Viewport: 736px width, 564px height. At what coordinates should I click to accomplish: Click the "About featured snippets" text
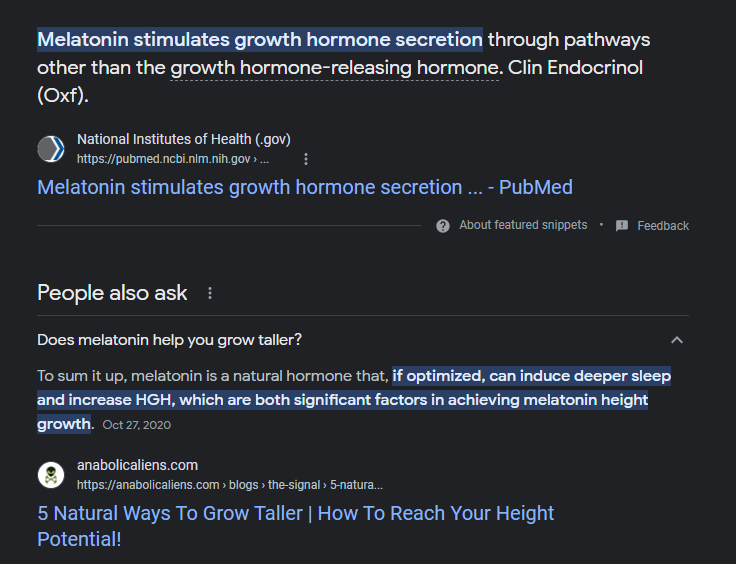(x=523, y=225)
